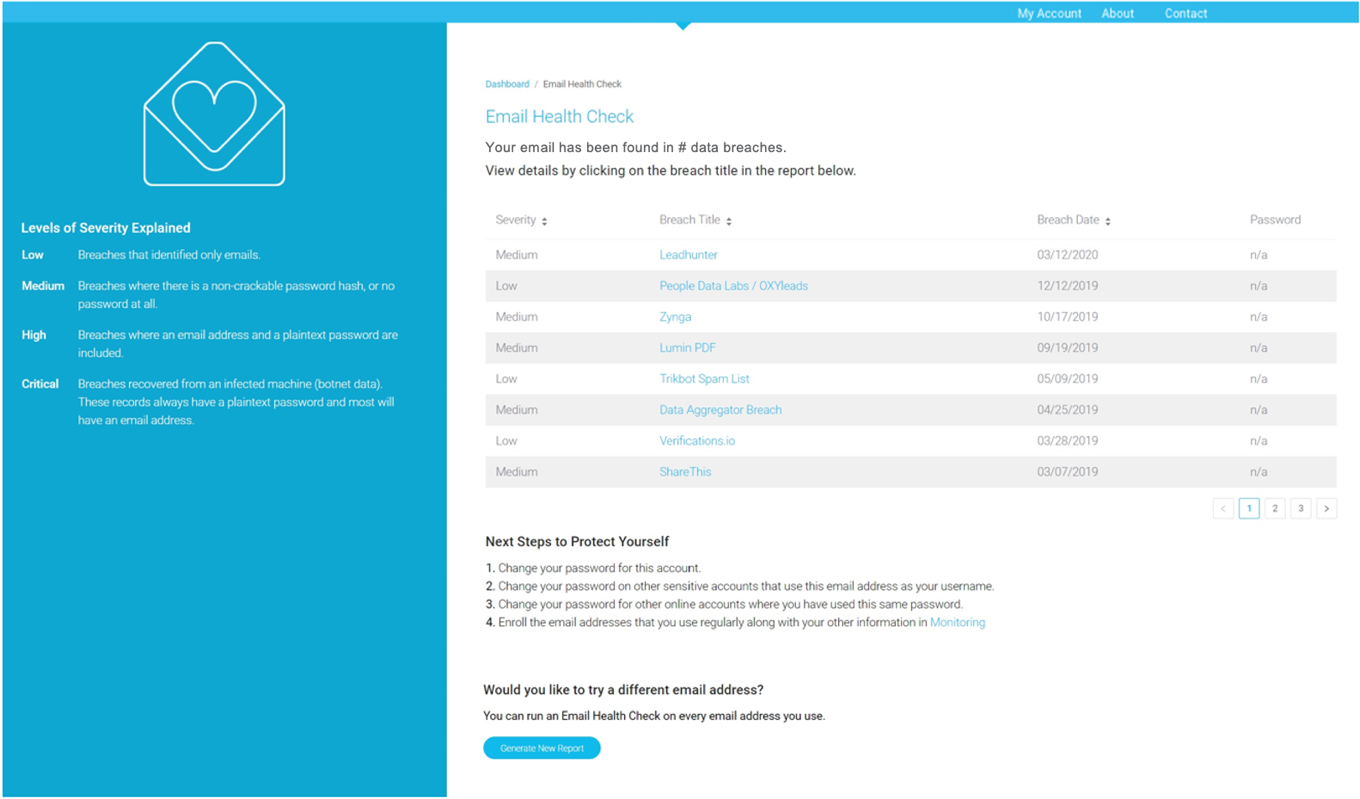Screen dimensions: 1360x799
Task: Open People Data Labs / OXYleads breach
Action: coord(733,286)
